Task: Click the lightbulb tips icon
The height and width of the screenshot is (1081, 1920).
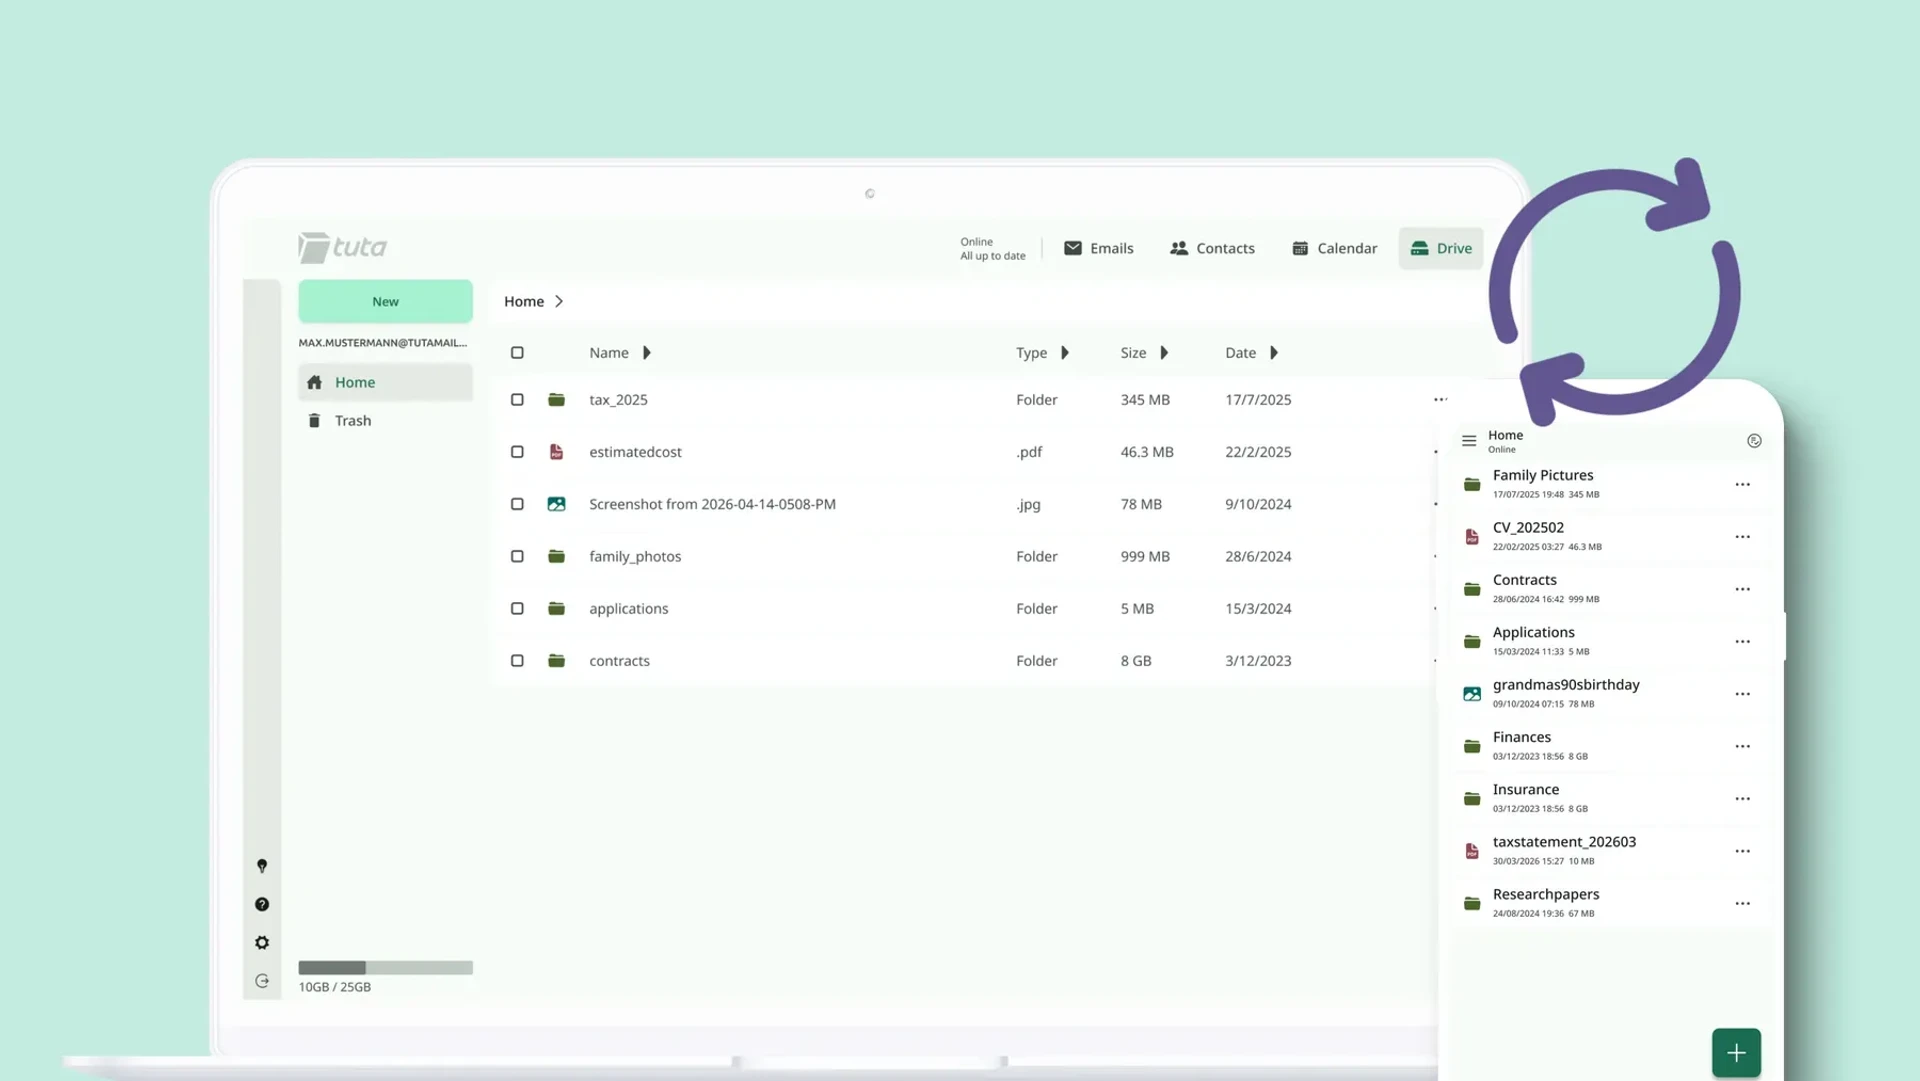Action: (x=262, y=865)
